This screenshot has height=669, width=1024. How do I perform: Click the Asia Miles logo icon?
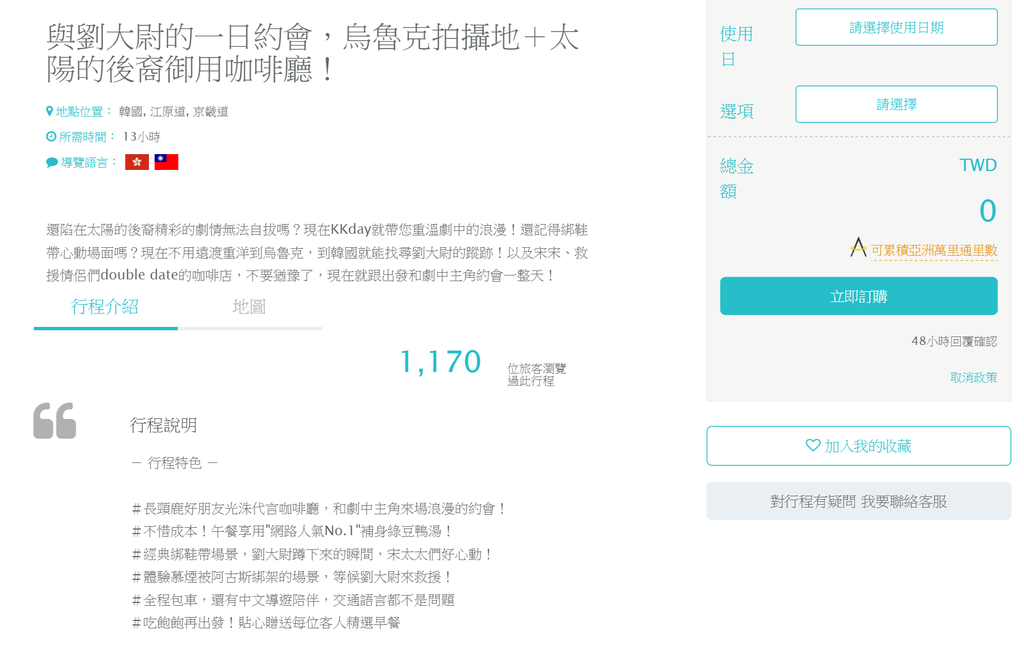coord(858,248)
